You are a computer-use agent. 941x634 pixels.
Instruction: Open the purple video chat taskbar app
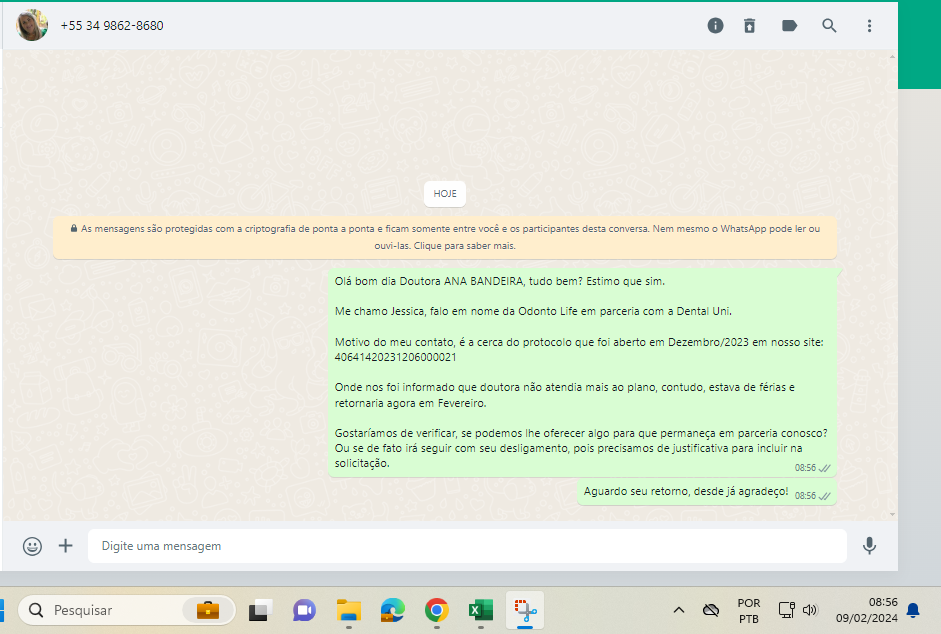click(x=304, y=610)
